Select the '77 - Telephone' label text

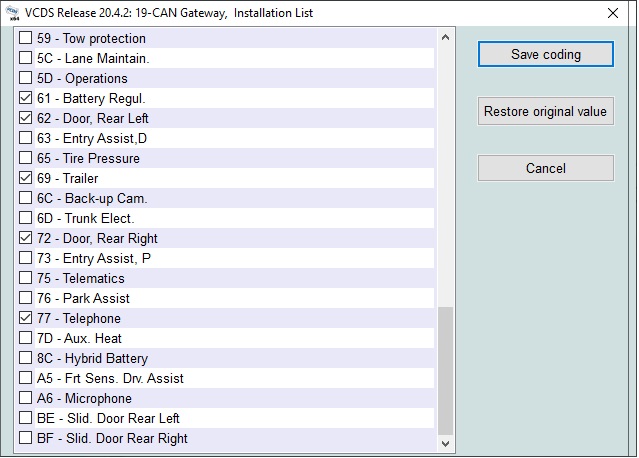point(79,318)
